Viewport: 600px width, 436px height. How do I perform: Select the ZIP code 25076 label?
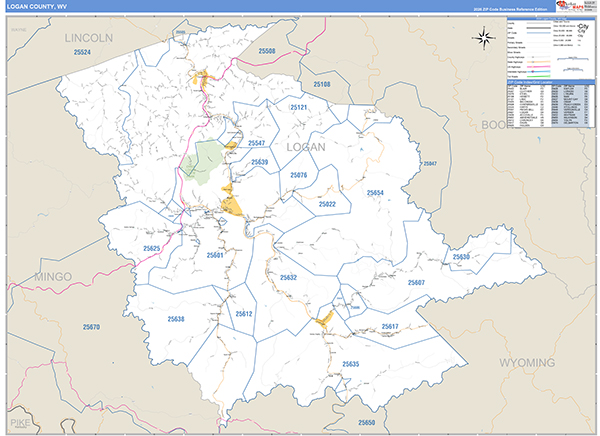(x=298, y=175)
